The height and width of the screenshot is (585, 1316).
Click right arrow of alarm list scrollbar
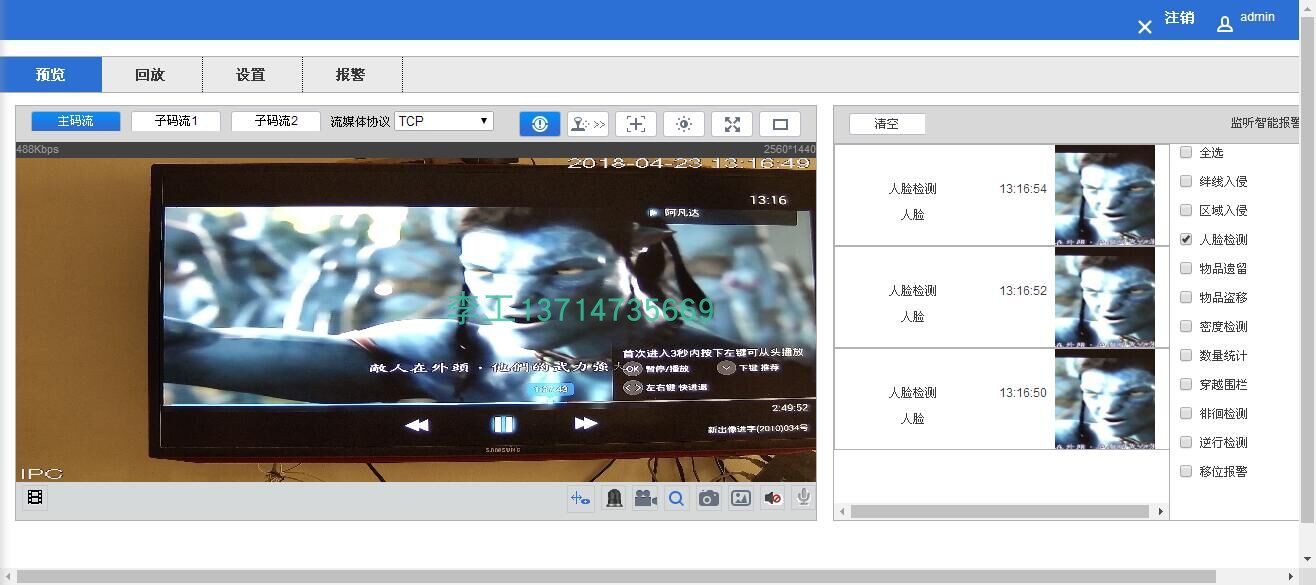point(1160,511)
